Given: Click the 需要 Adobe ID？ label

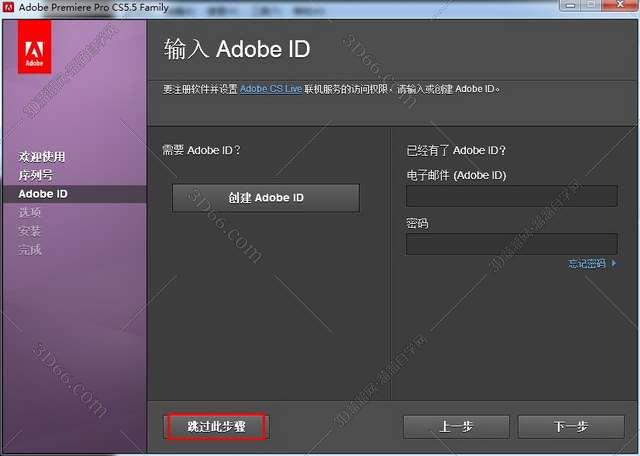Looking at the screenshot, I should click(202, 150).
